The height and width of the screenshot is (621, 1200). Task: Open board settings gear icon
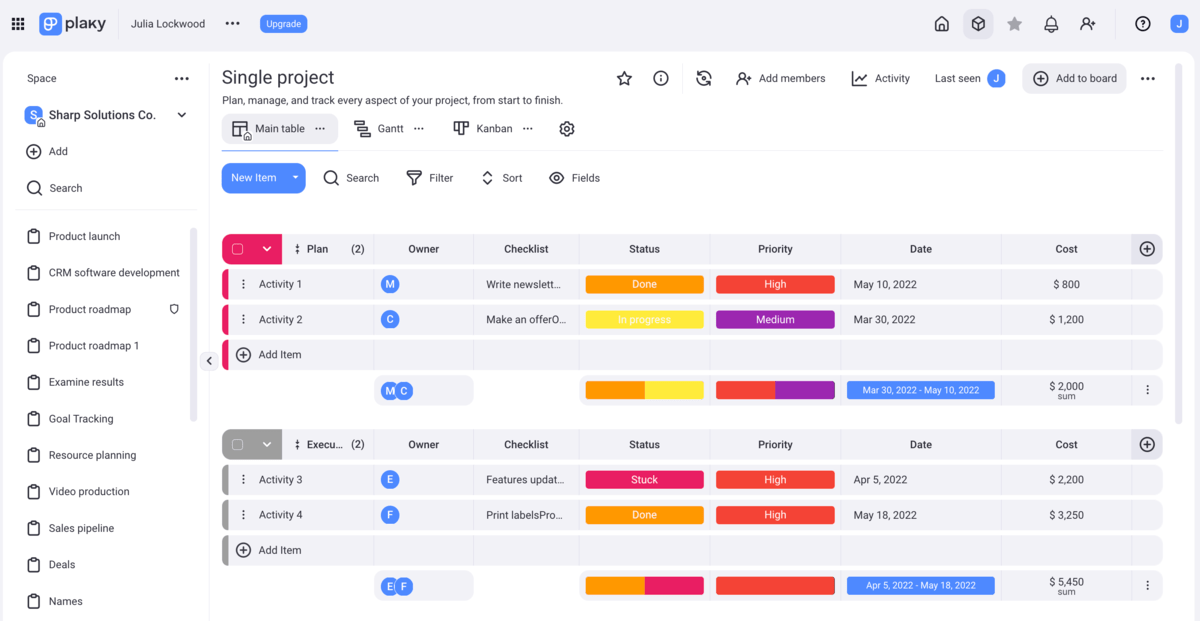click(x=567, y=129)
